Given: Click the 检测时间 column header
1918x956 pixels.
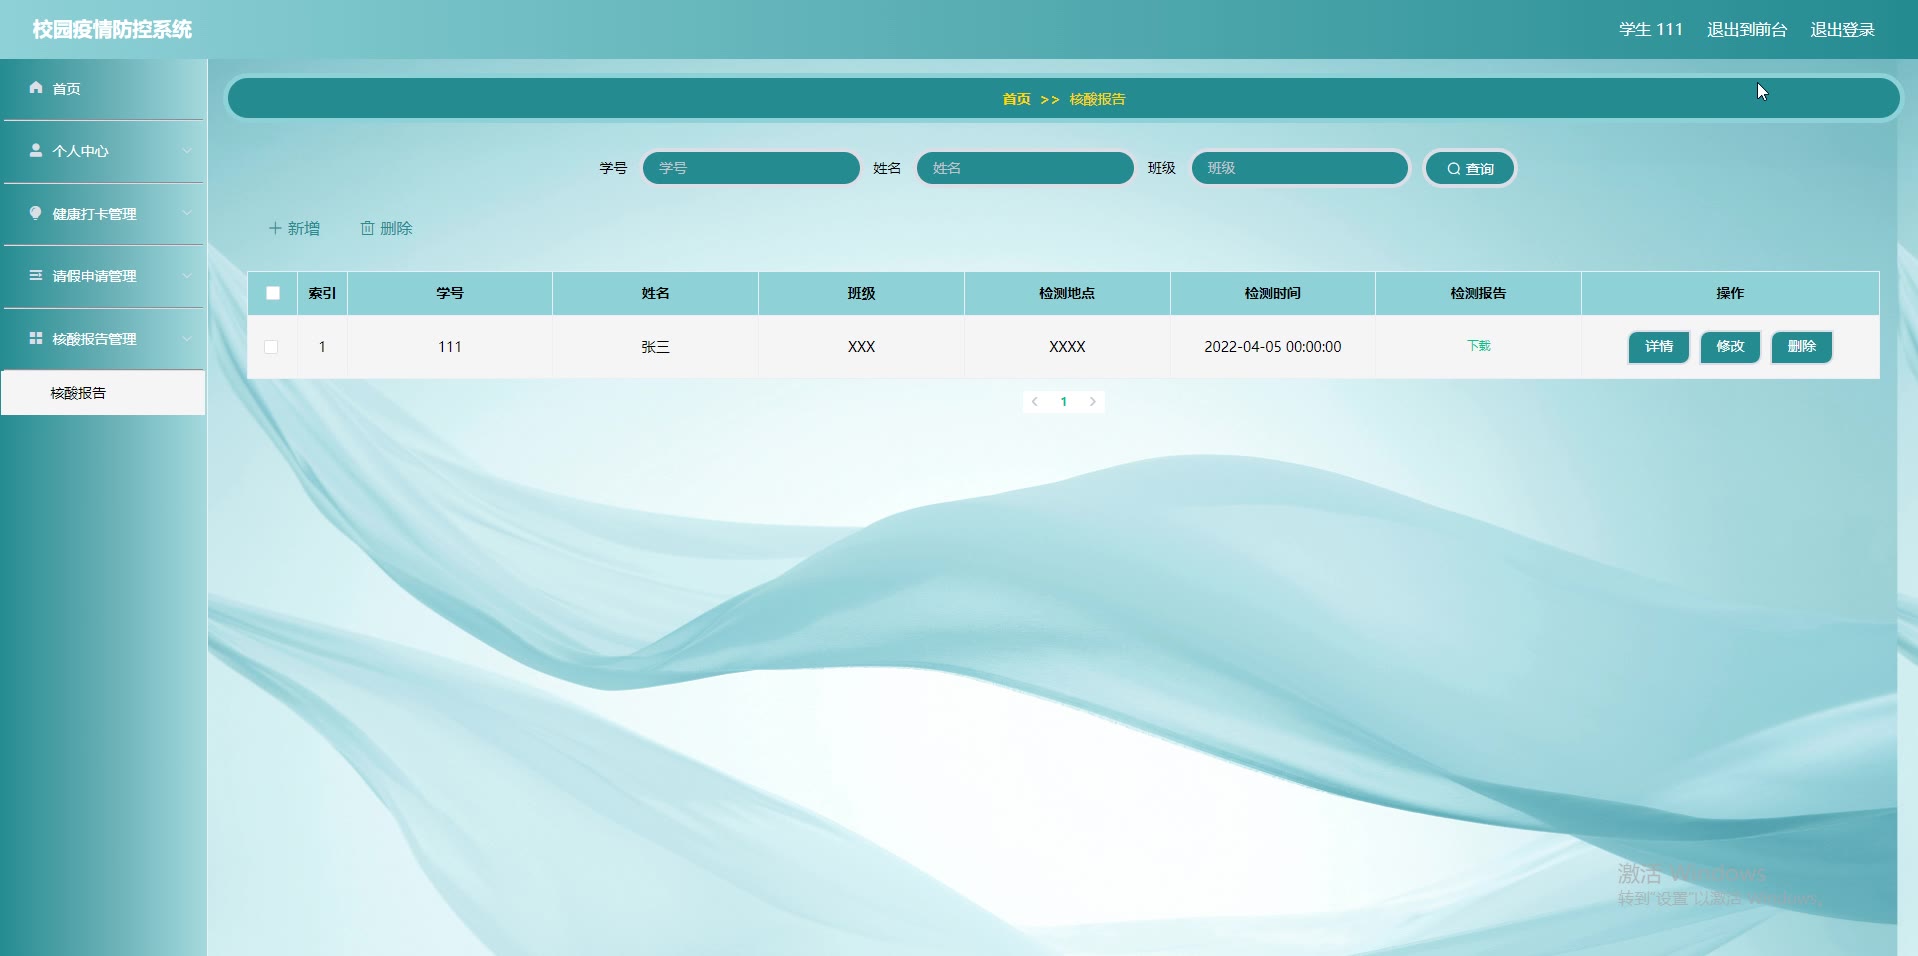Looking at the screenshot, I should [x=1273, y=293].
